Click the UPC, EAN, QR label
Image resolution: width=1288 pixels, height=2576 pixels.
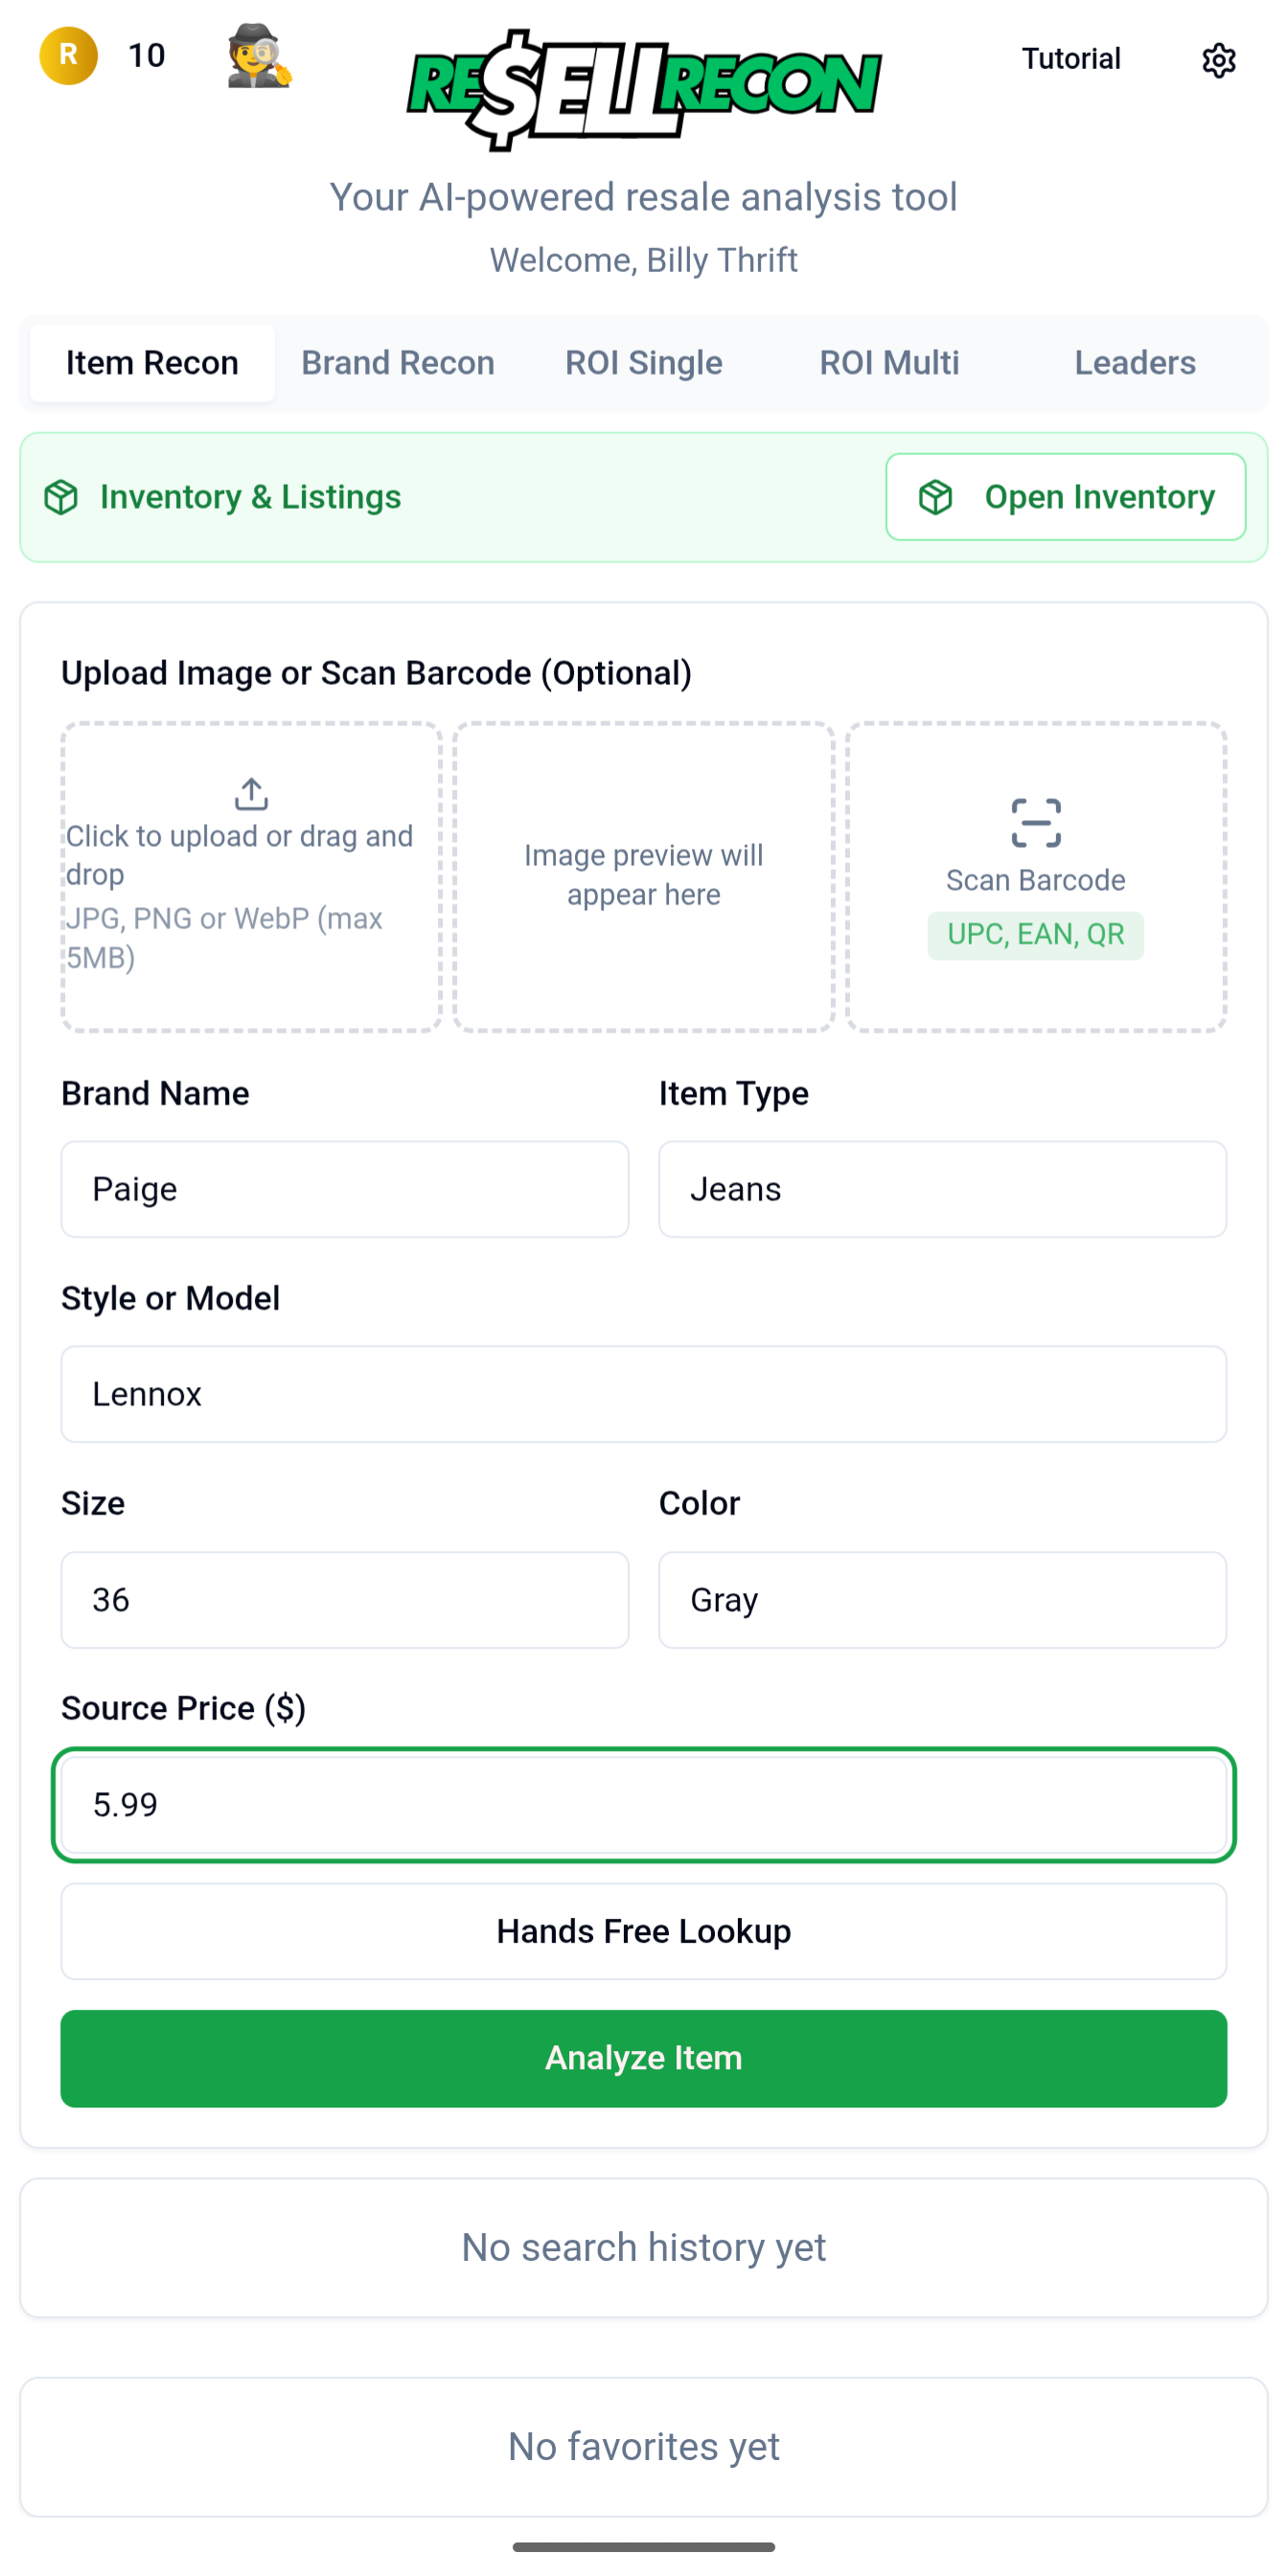(x=1035, y=934)
